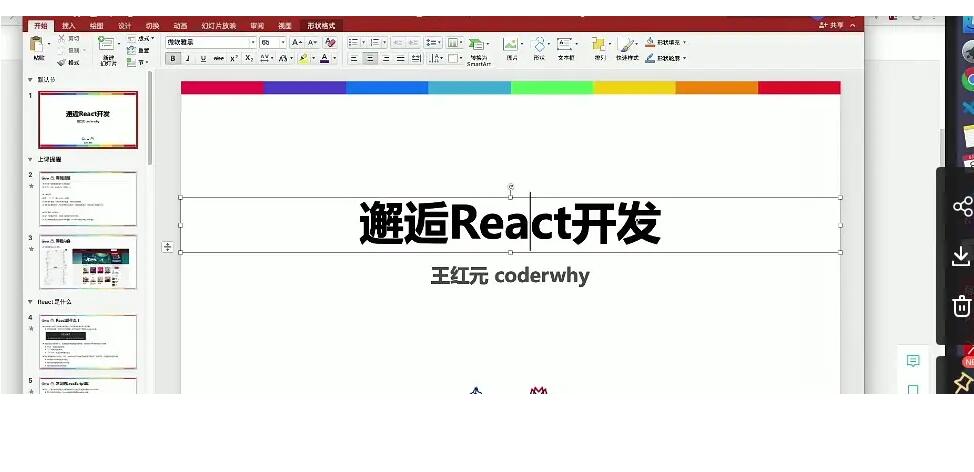Image resolution: width=974 pixels, height=472 pixels.
Task: Click the Paste clipboard icon
Action: pos(38,45)
